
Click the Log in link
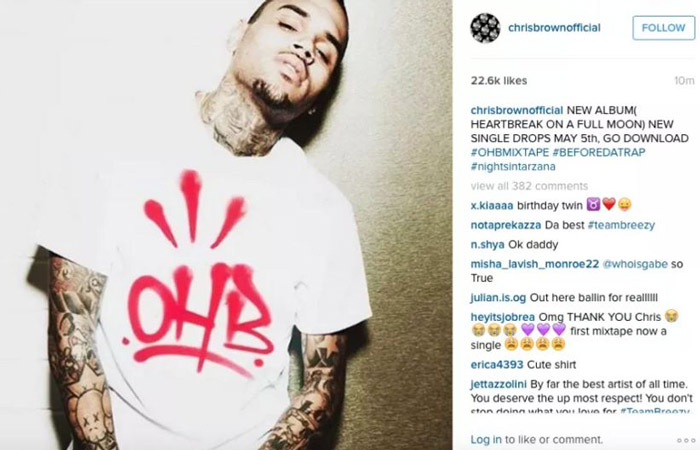(x=486, y=440)
